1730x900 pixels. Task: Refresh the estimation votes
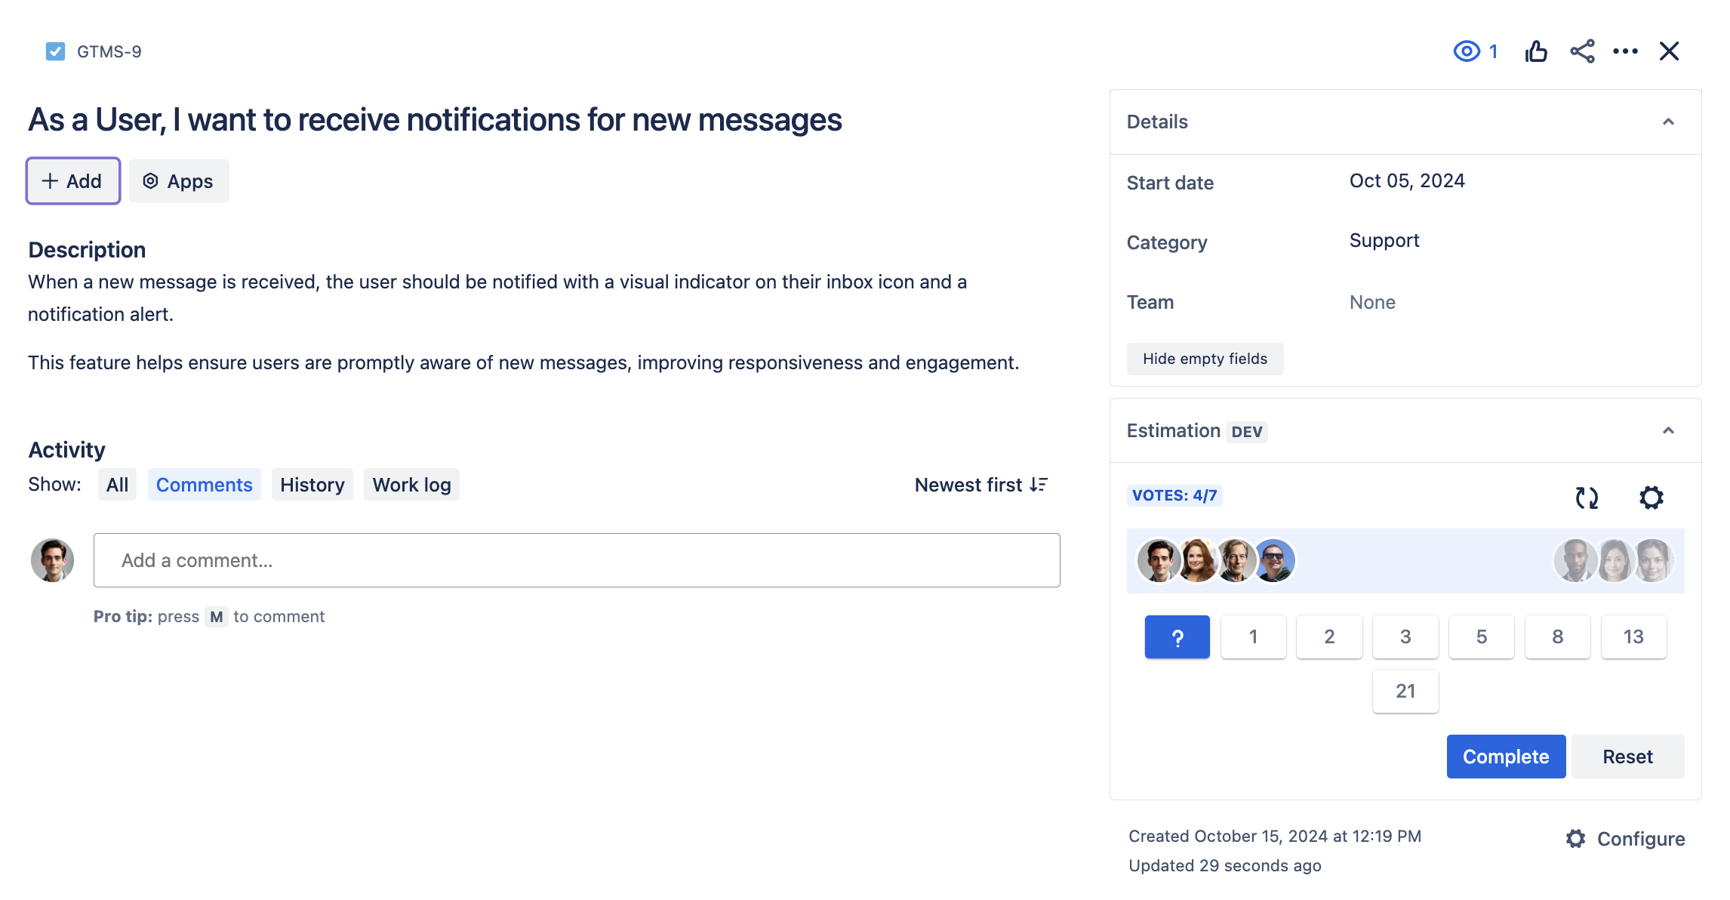[x=1587, y=497]
